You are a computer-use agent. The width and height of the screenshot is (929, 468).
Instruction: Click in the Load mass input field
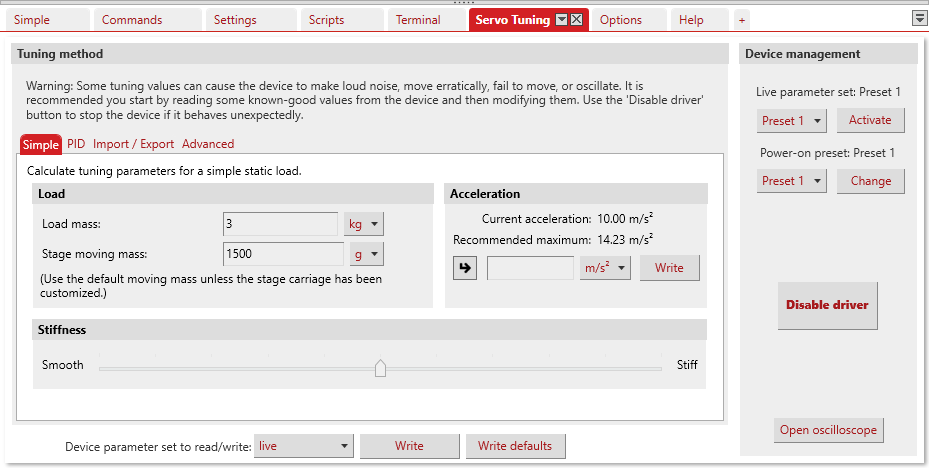[280, 225]
